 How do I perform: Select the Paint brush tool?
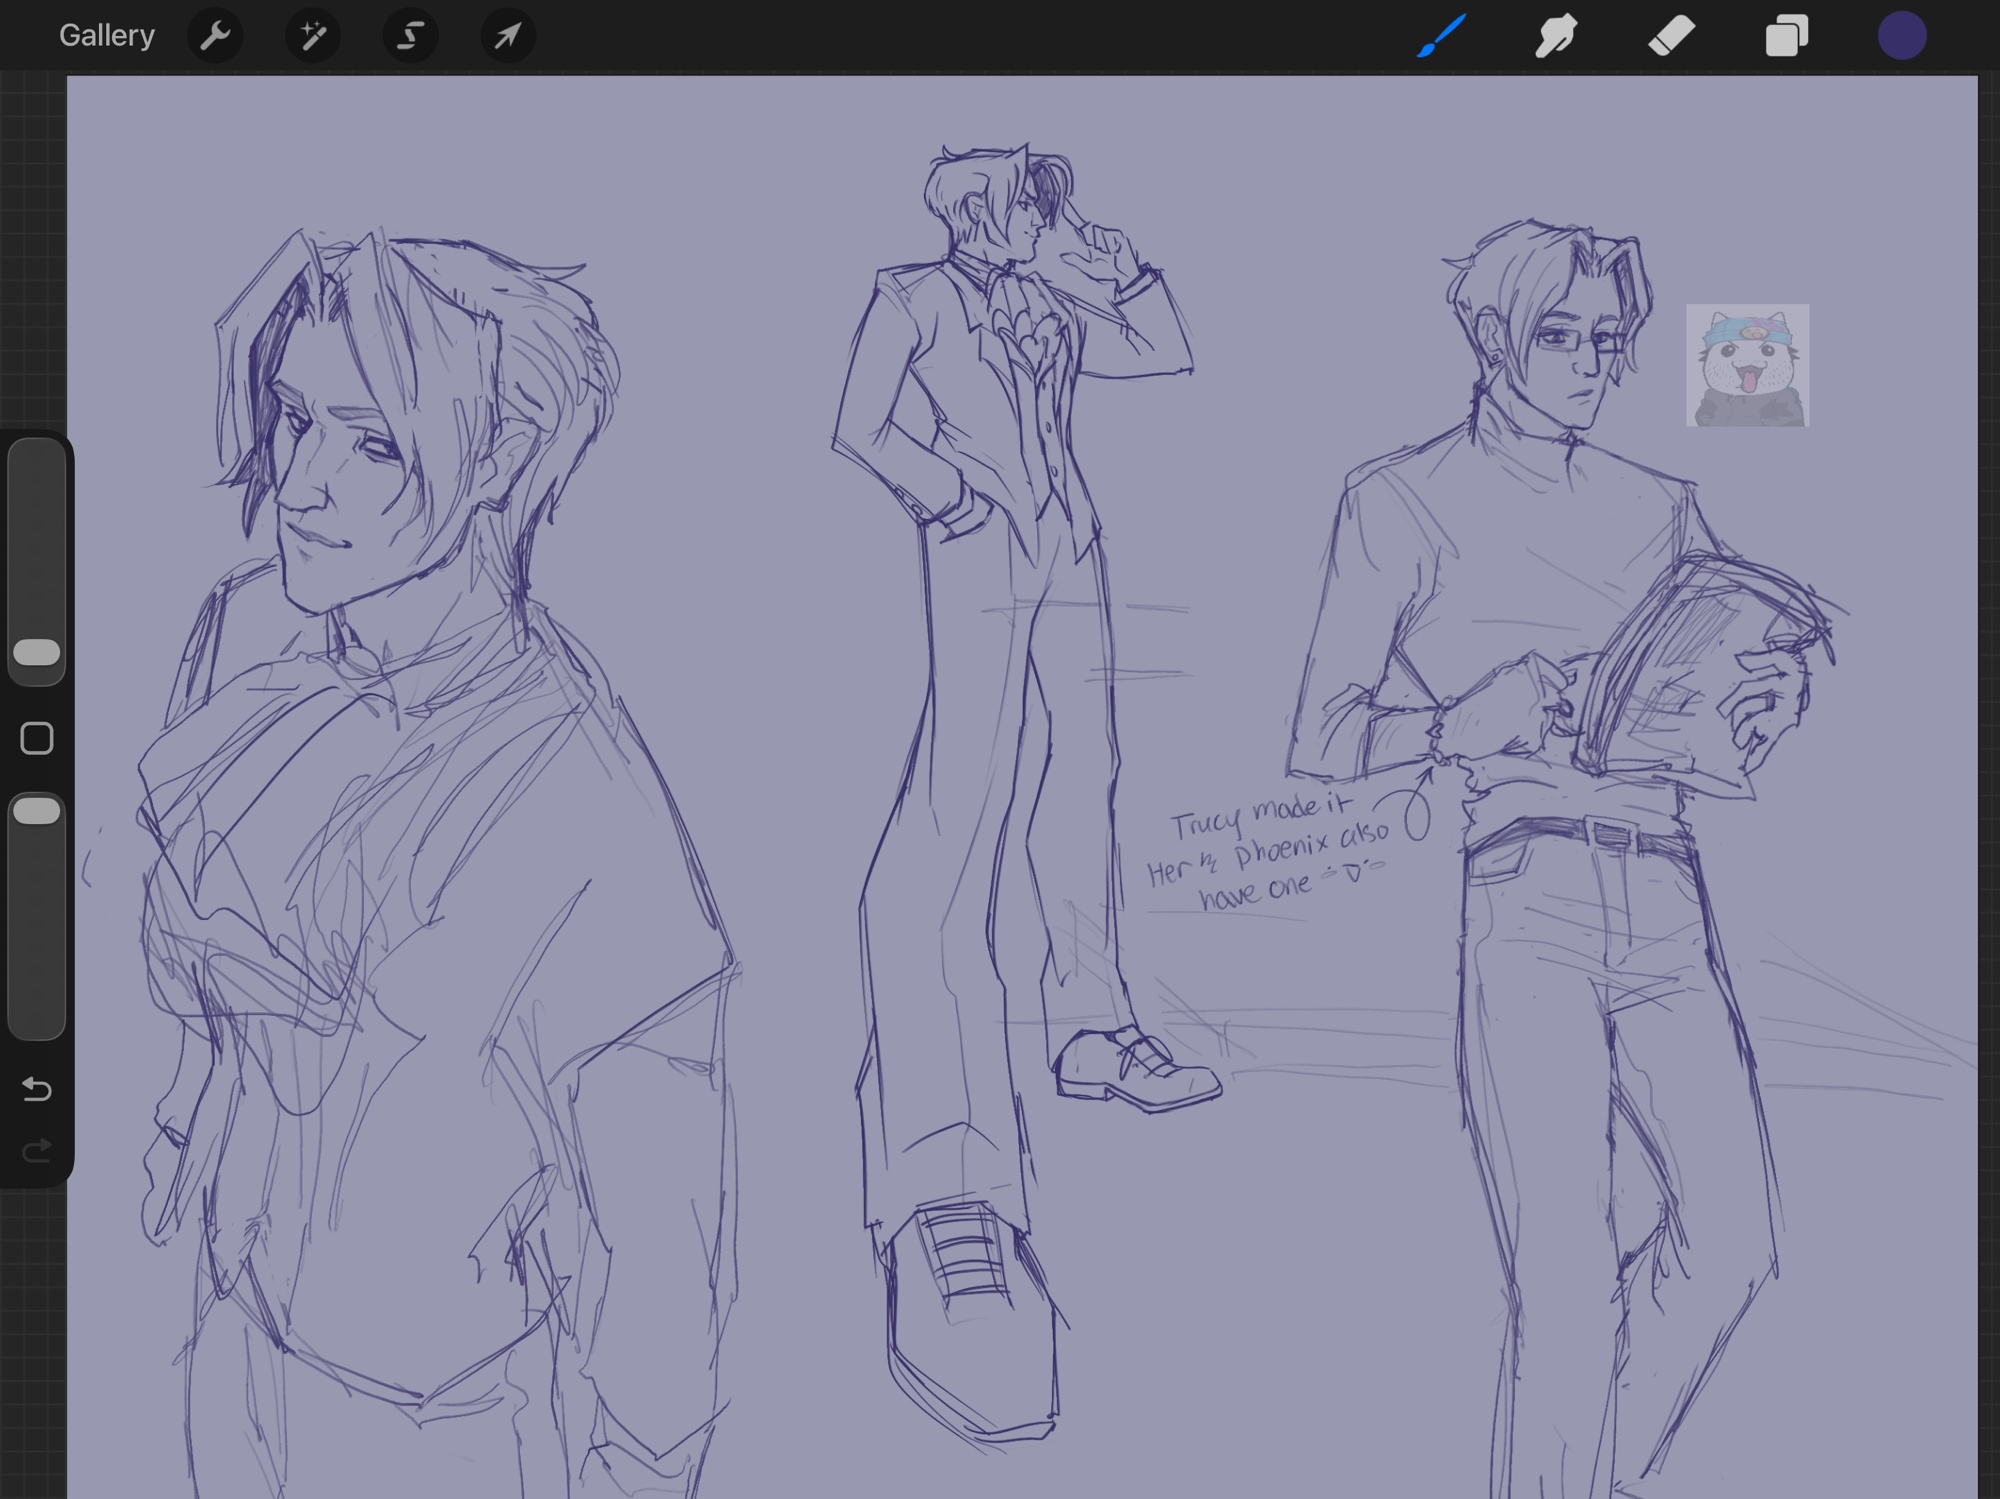(1441, 36)
